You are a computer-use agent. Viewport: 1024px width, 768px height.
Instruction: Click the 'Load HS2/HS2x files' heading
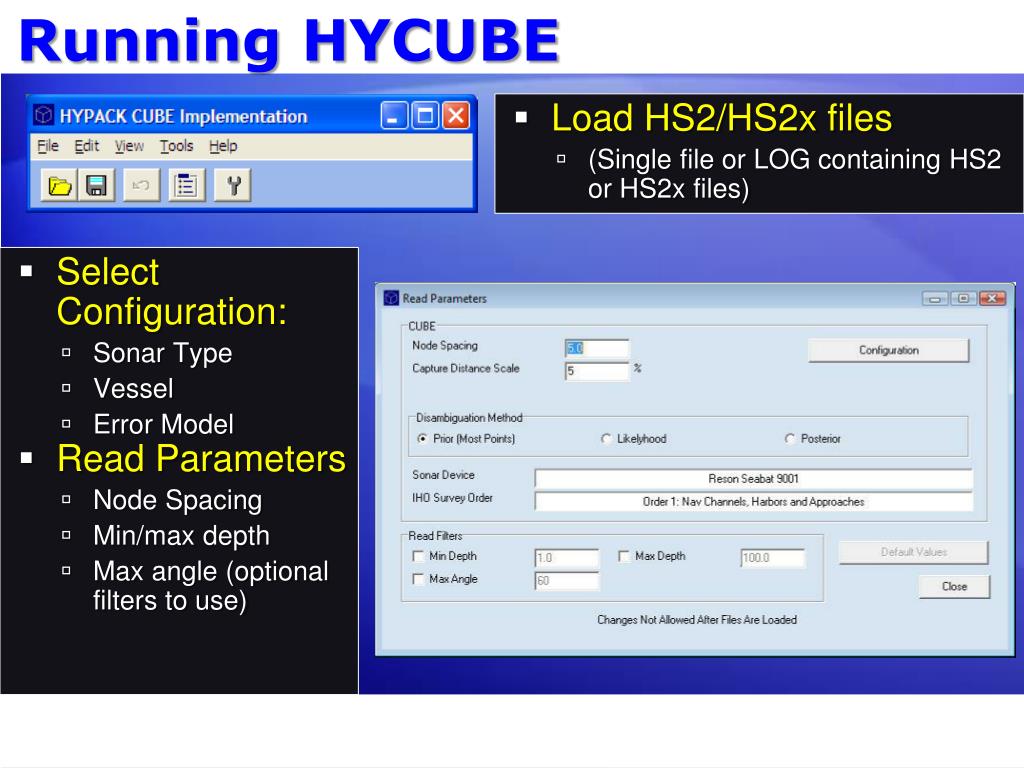[x=722, y=118]
